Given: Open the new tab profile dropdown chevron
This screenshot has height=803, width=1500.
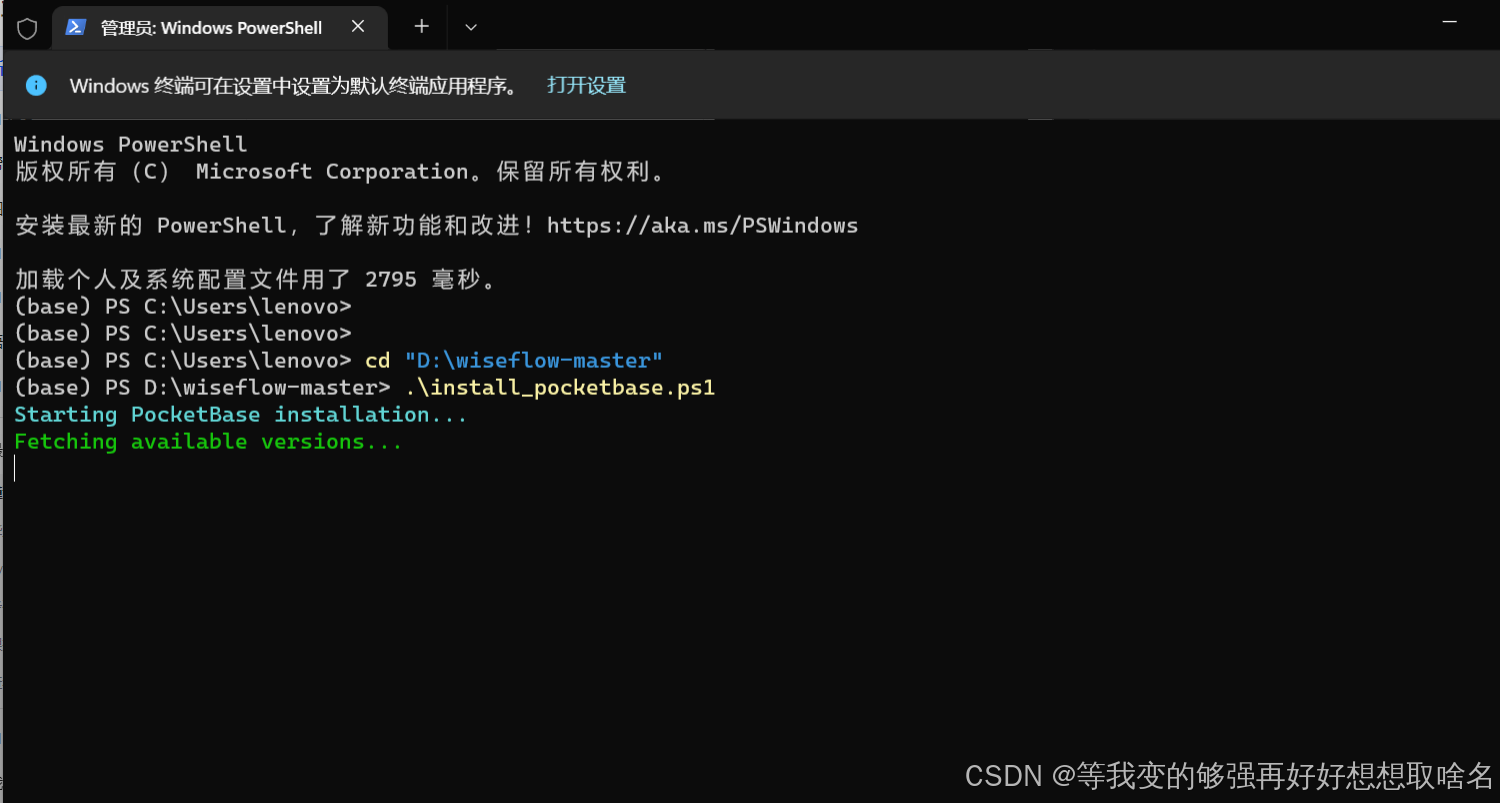Looking at the screenshot, I should point(470,27).
